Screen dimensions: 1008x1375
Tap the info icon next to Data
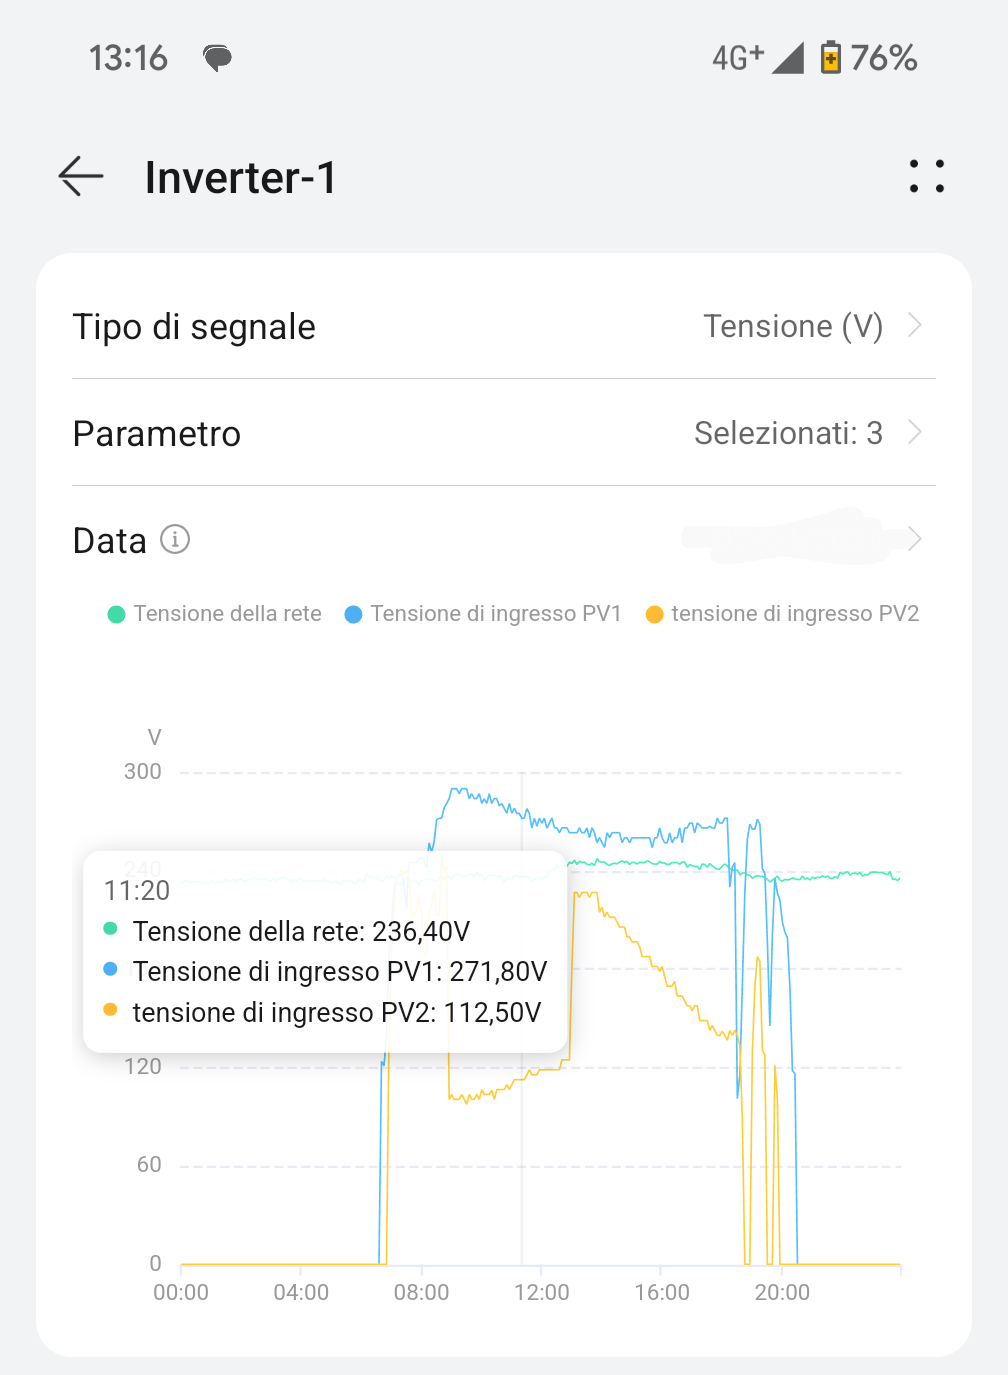[x=175, y=539]
